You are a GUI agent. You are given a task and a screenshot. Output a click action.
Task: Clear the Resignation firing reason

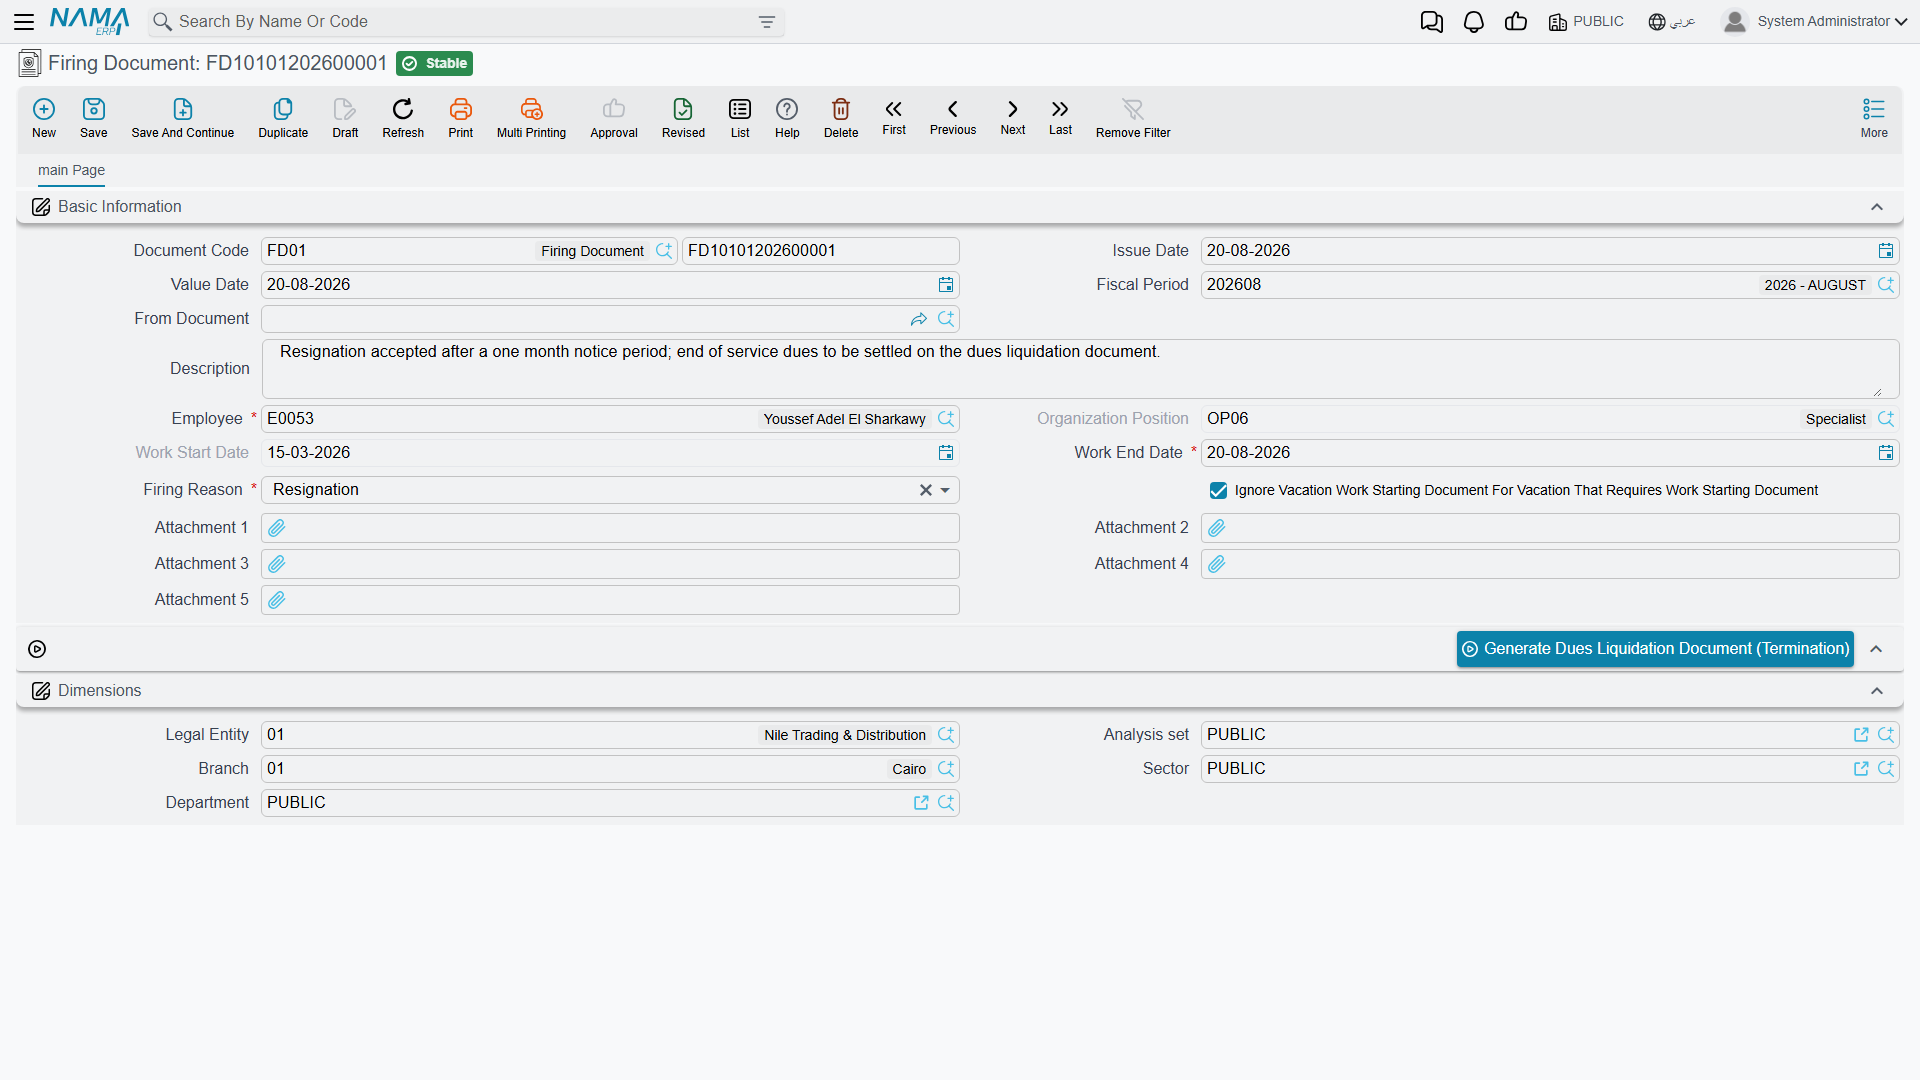pos(926,490)
